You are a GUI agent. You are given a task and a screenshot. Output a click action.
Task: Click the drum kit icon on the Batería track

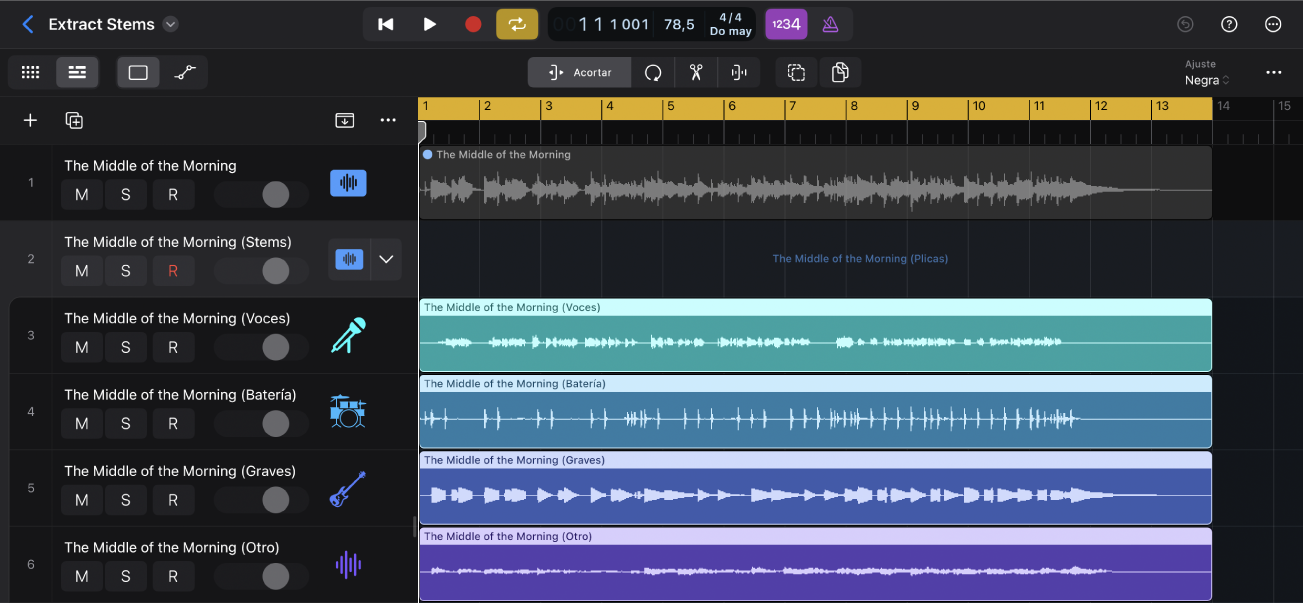point(347,411)
